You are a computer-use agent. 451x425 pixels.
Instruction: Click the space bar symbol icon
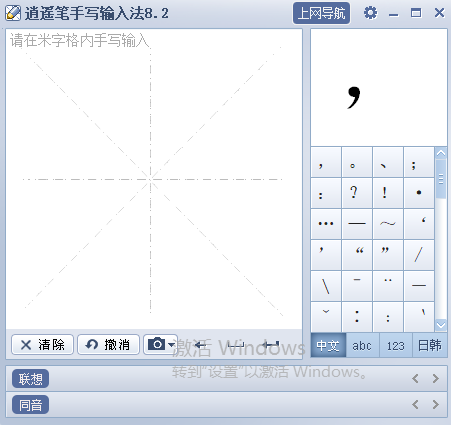pyautogui.click(x=236, y=345)
